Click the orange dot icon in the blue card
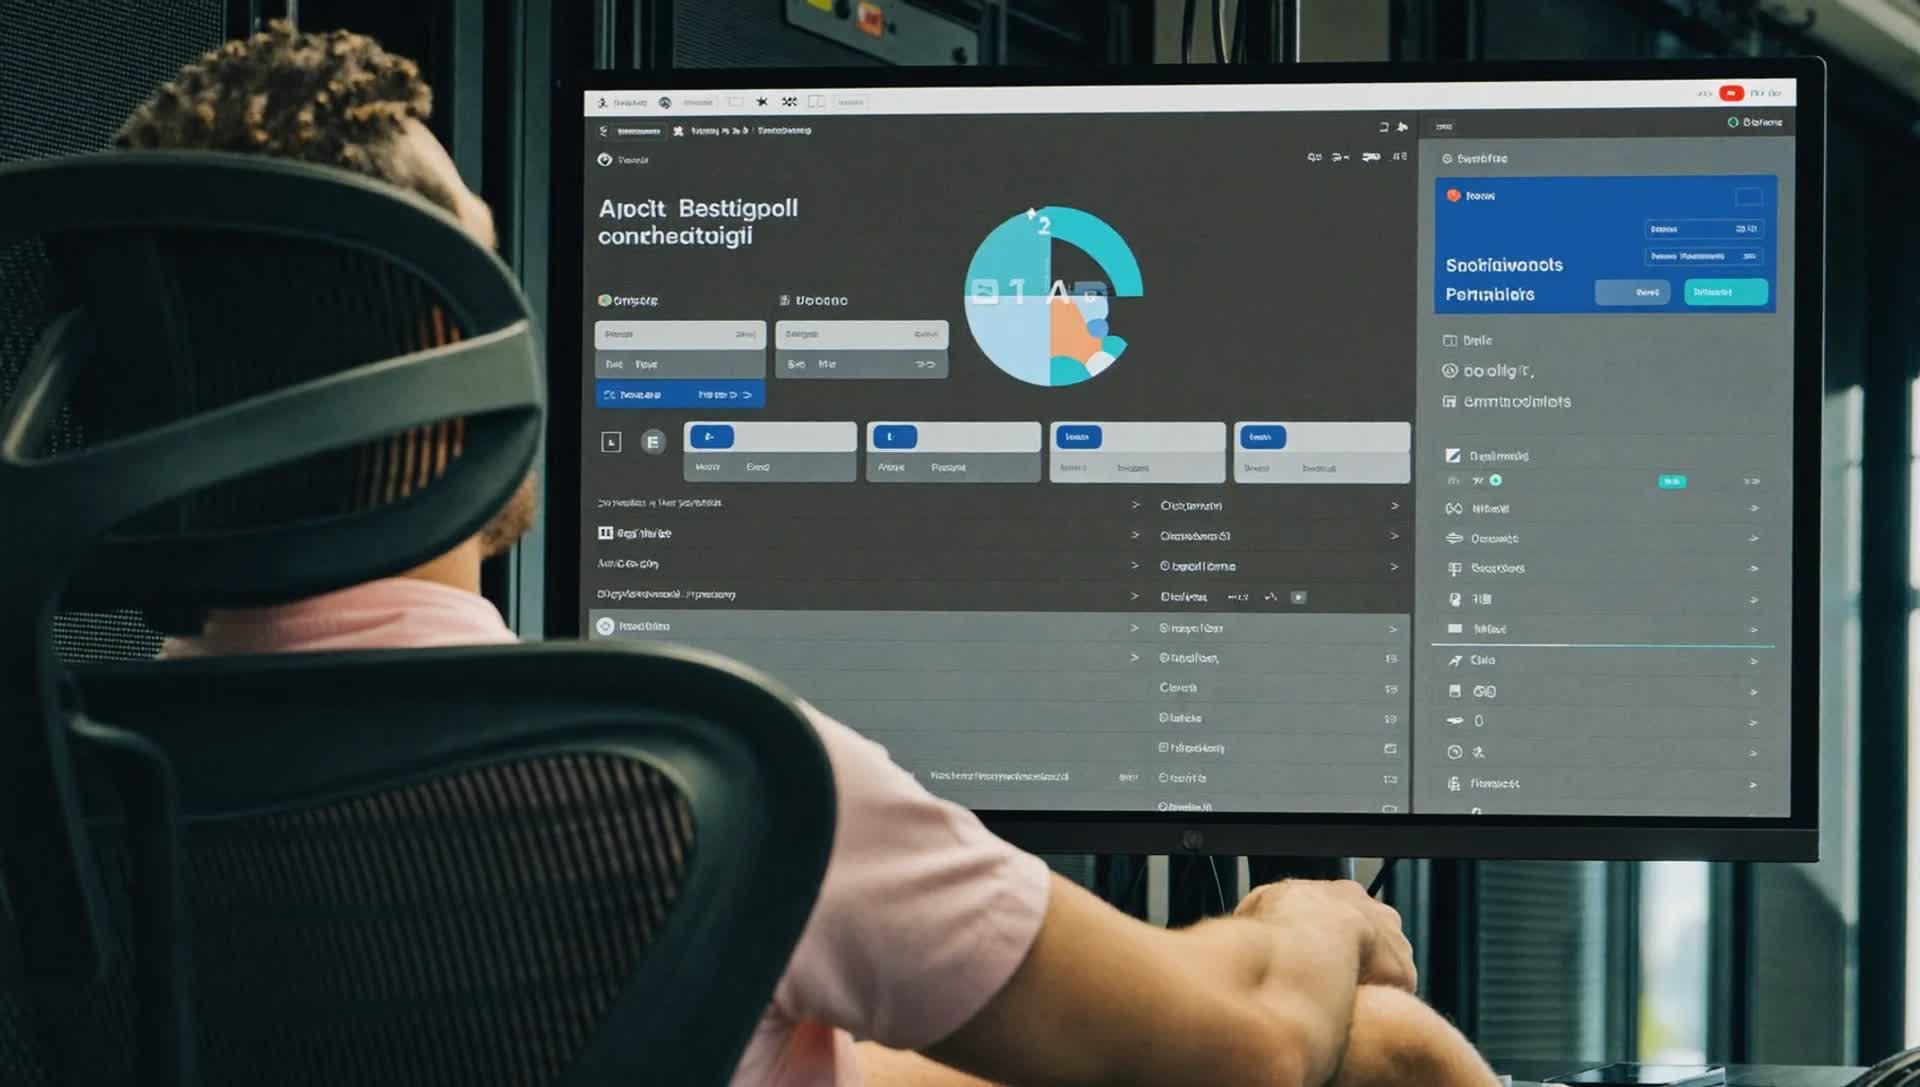This screenshot has height=1087, width=1920. point(1453,195)
